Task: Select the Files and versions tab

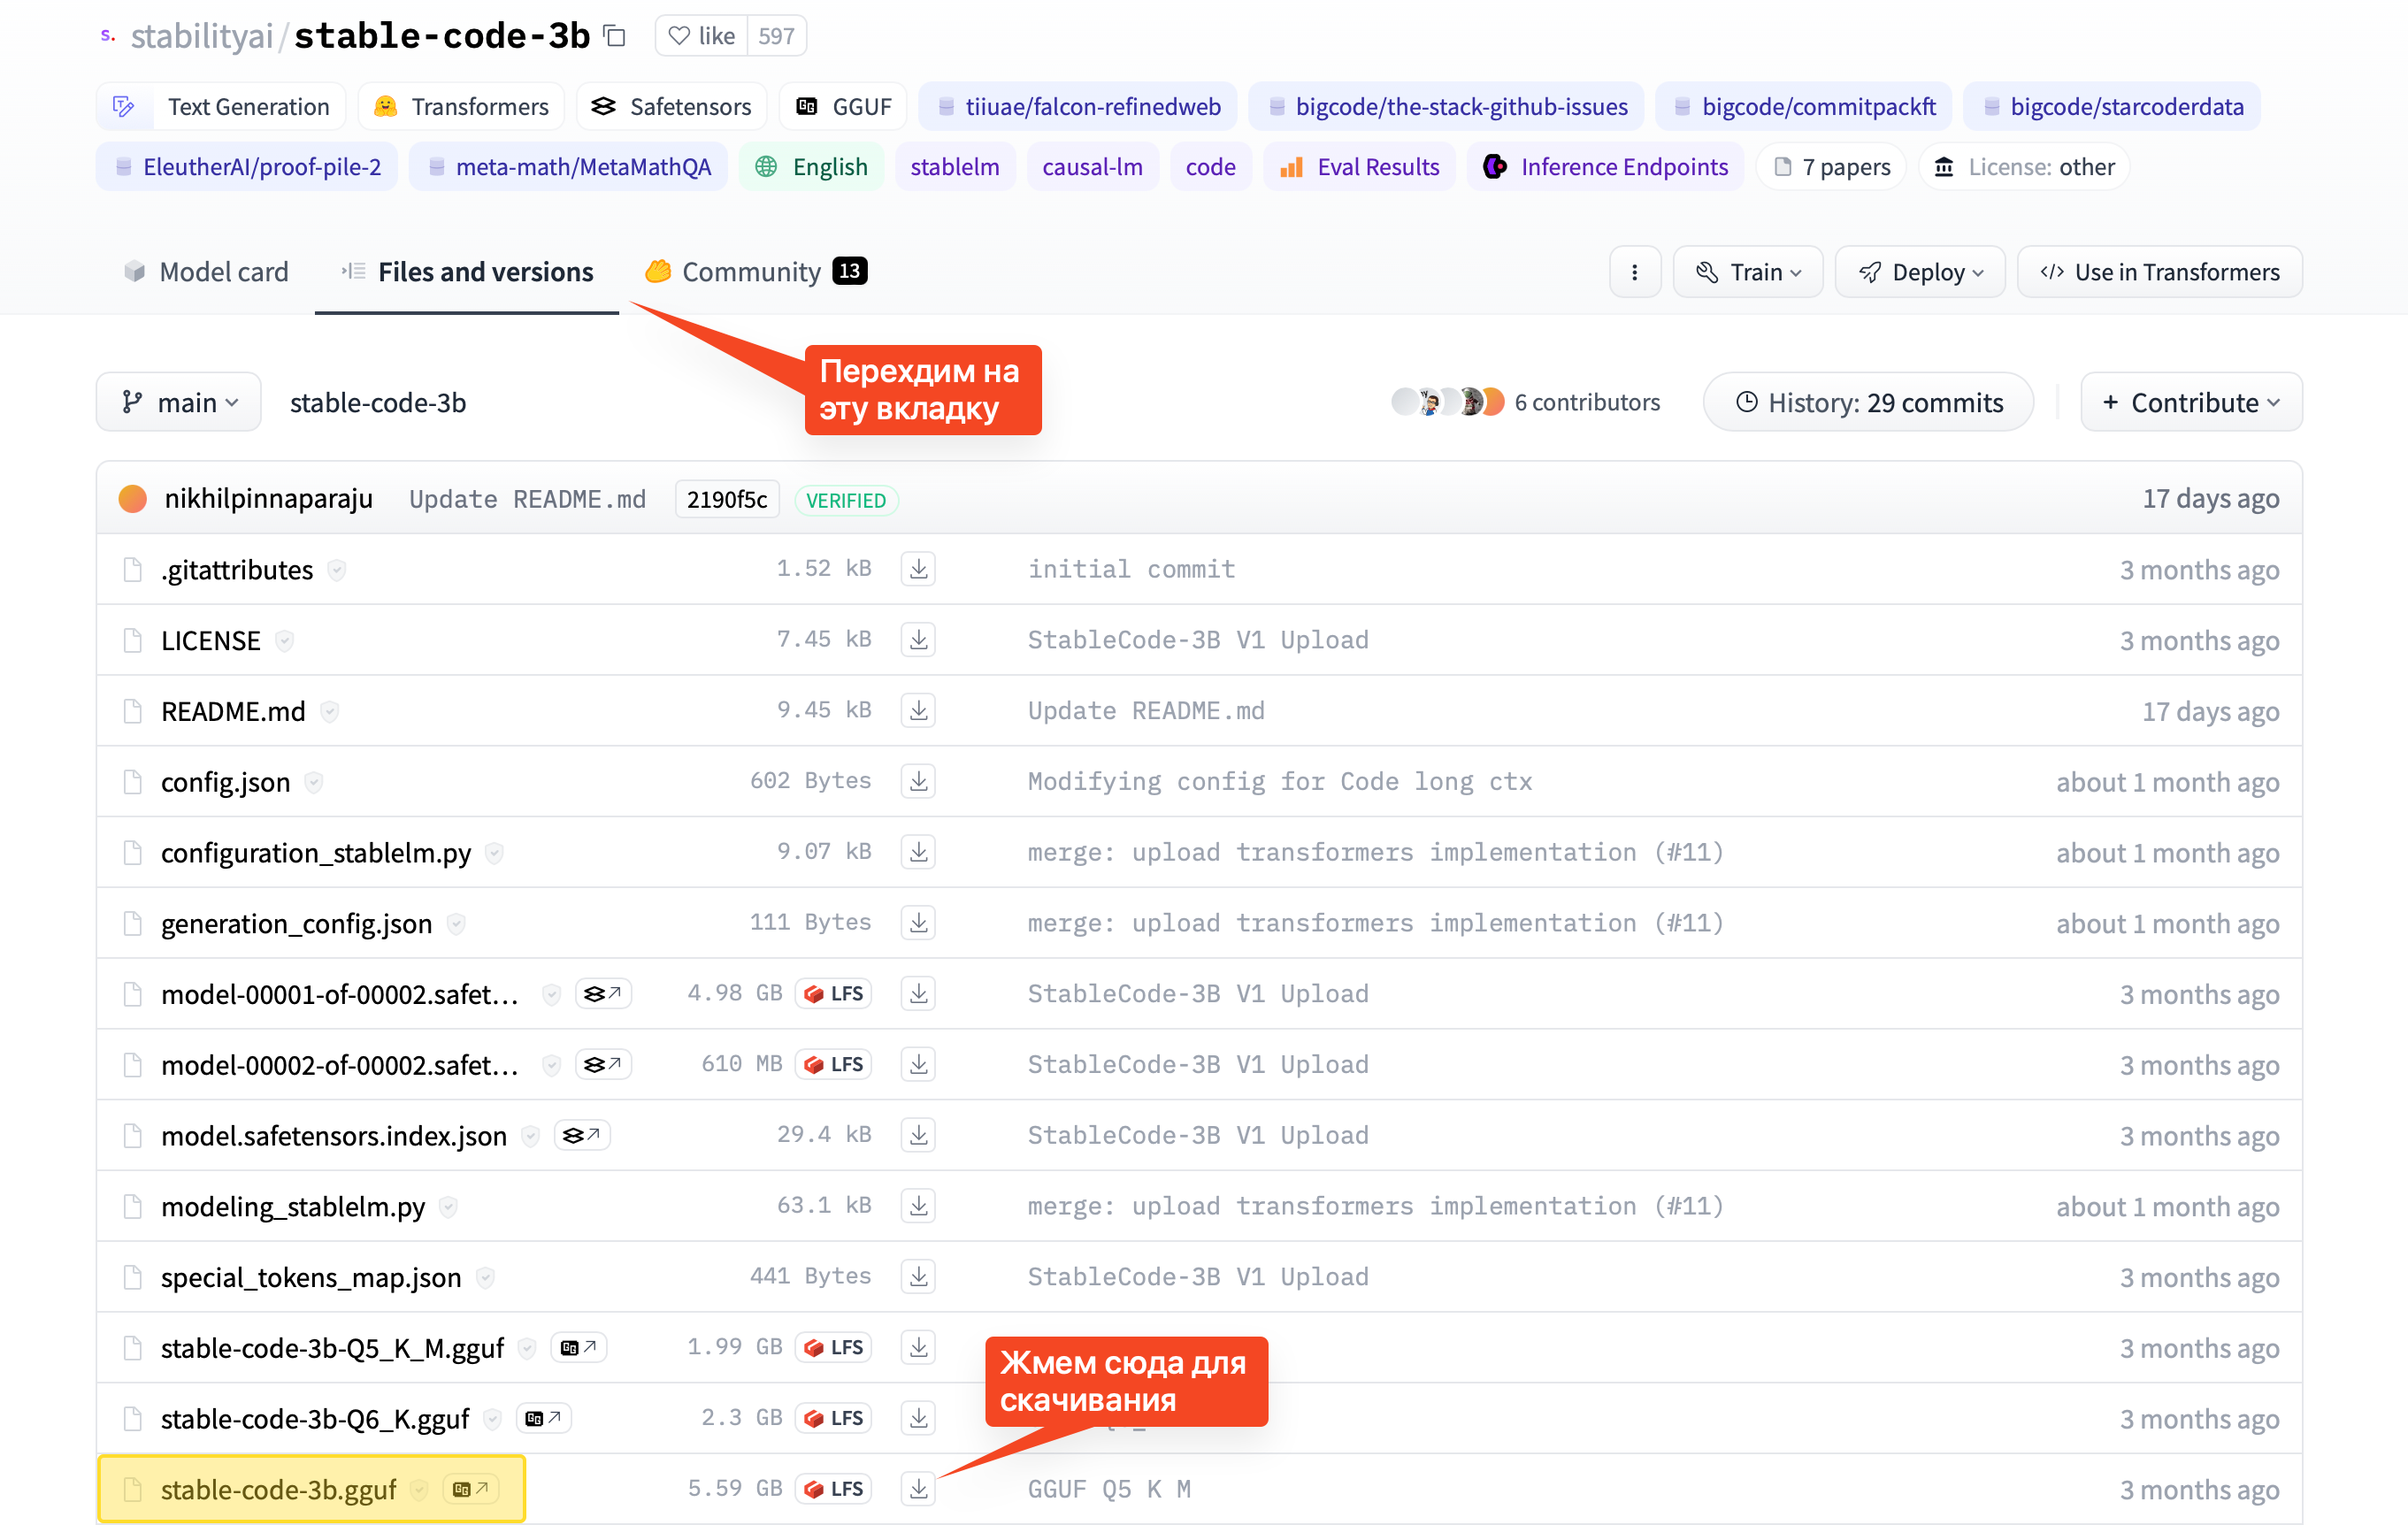Action: point(467,272)
